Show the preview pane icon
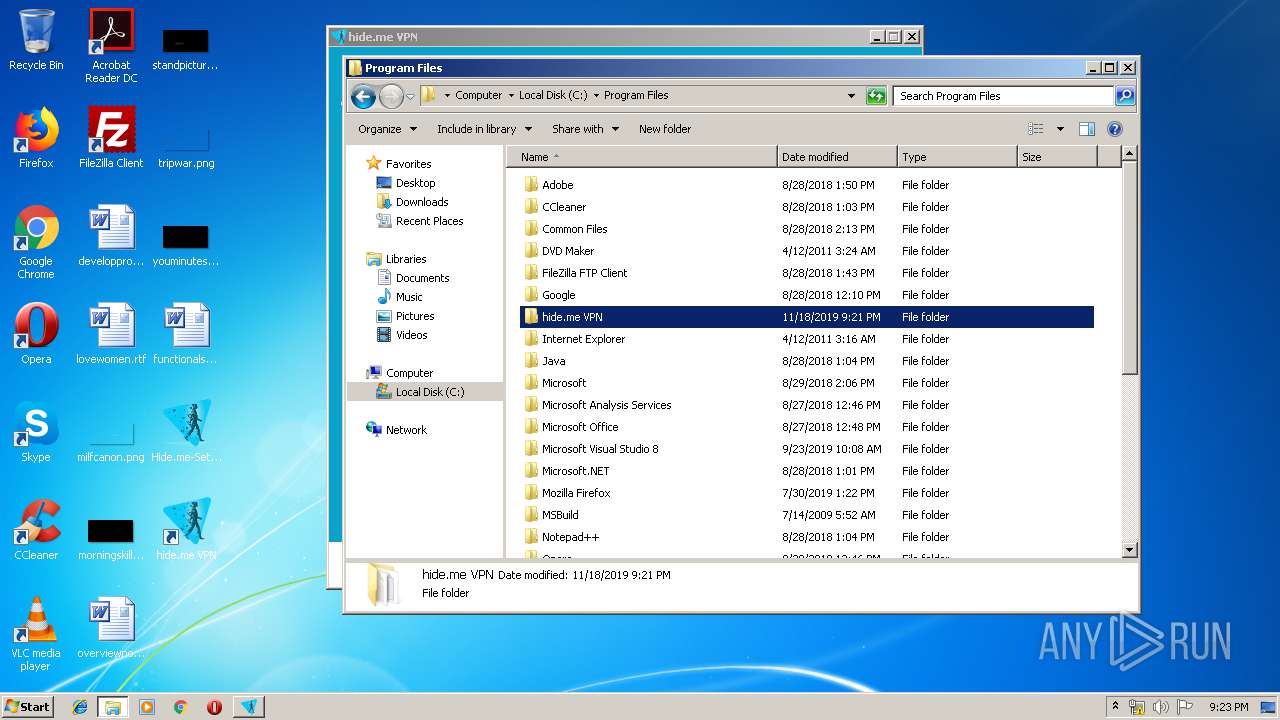 pos(1087,129)
